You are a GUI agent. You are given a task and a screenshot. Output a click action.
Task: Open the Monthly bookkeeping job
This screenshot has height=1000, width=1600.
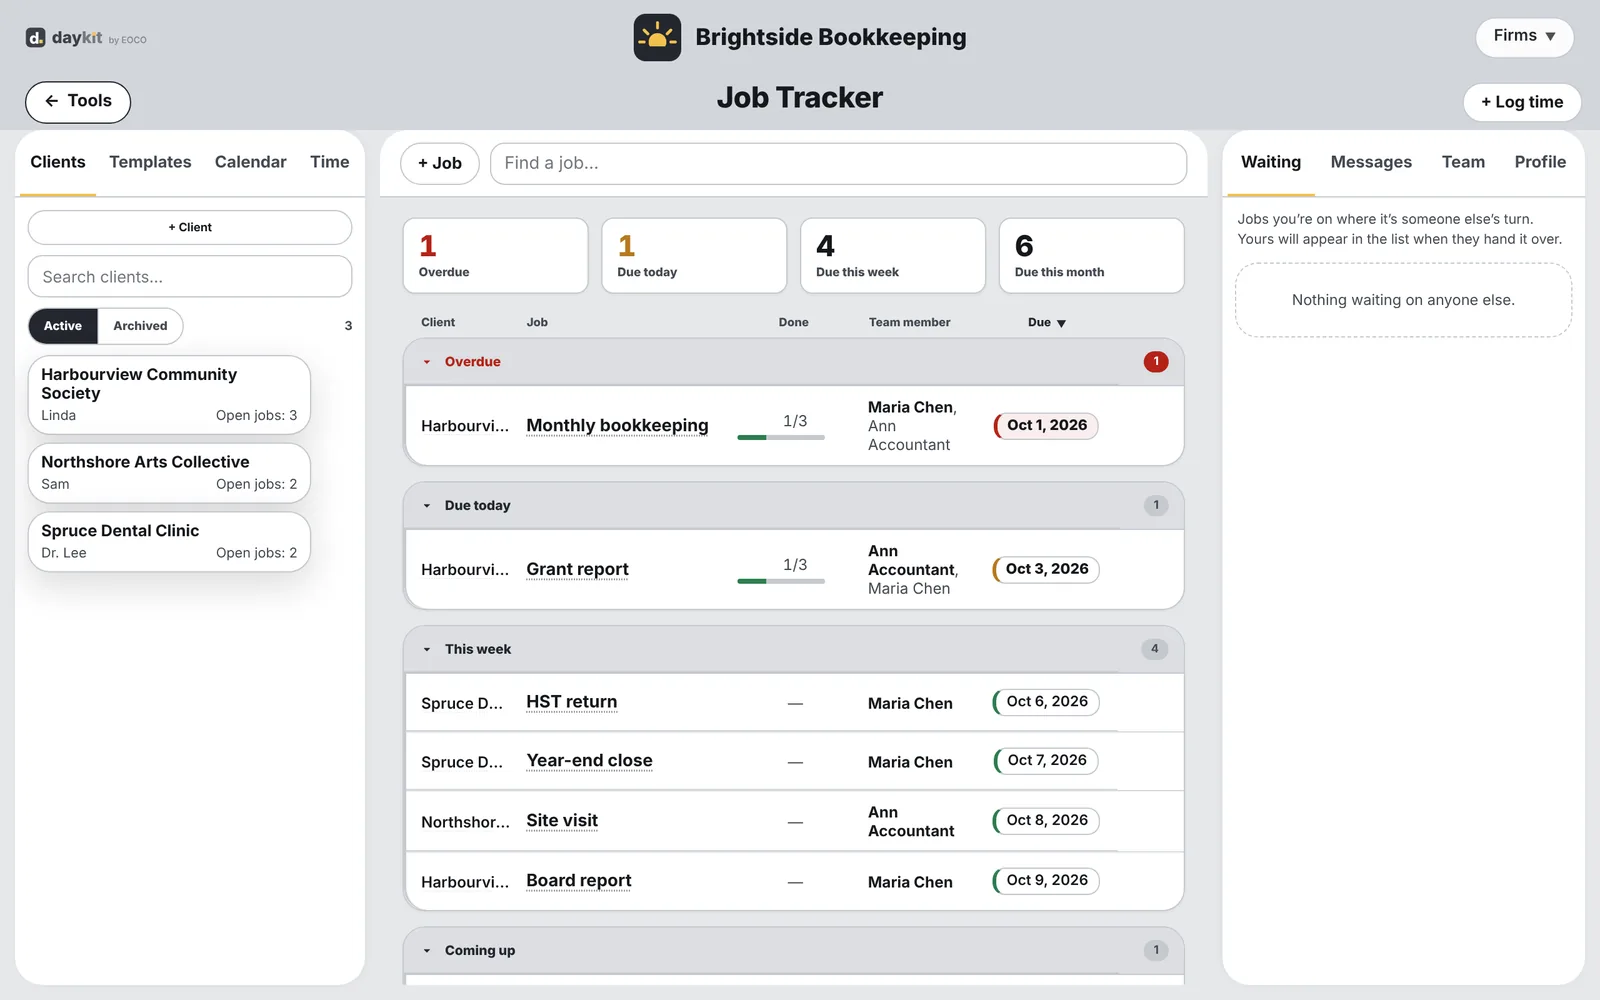(617, 426)
